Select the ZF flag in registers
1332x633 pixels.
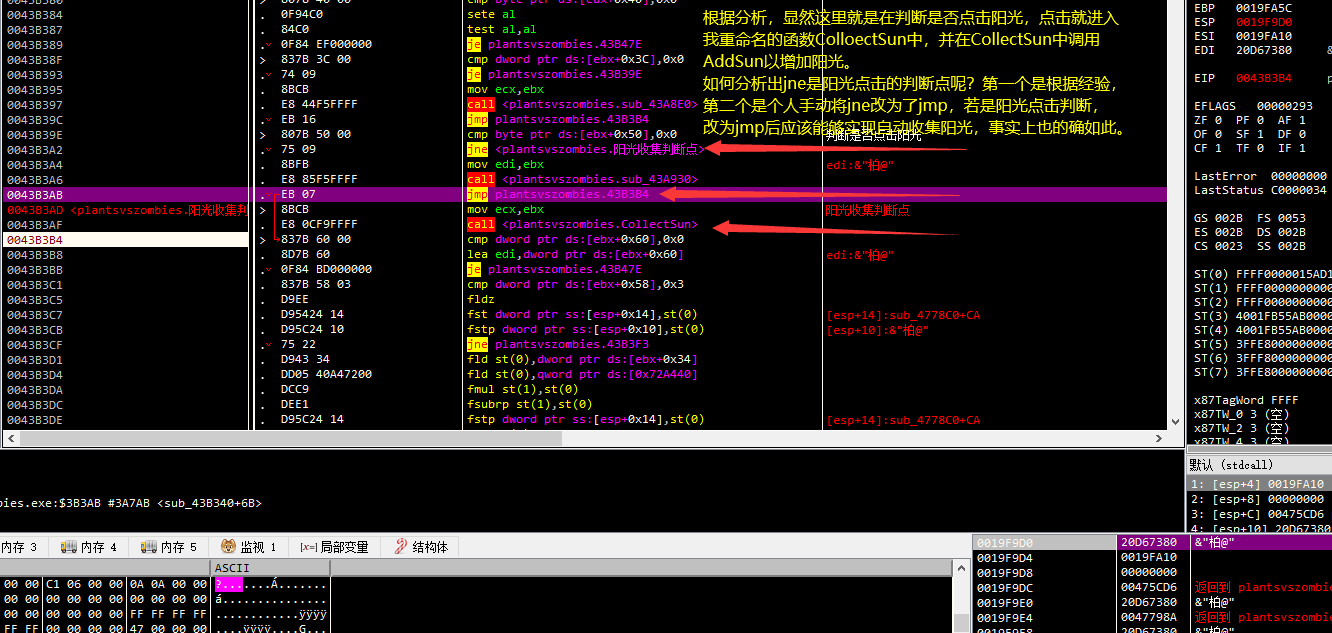[1208, 119]
